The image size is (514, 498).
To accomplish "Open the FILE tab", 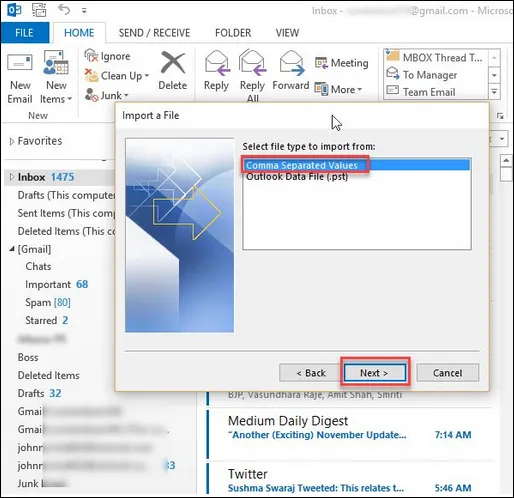I will (24, 33).
